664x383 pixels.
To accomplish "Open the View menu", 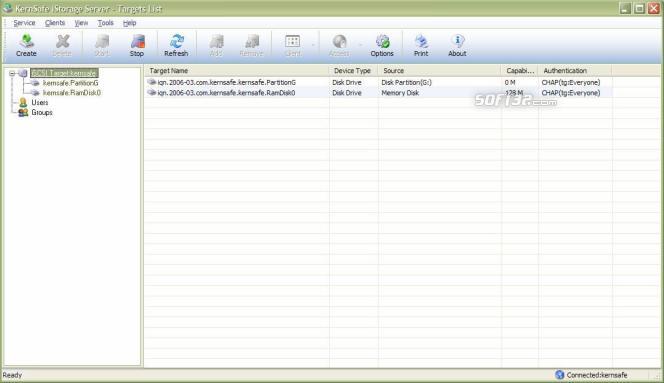I will coord(81,23).
